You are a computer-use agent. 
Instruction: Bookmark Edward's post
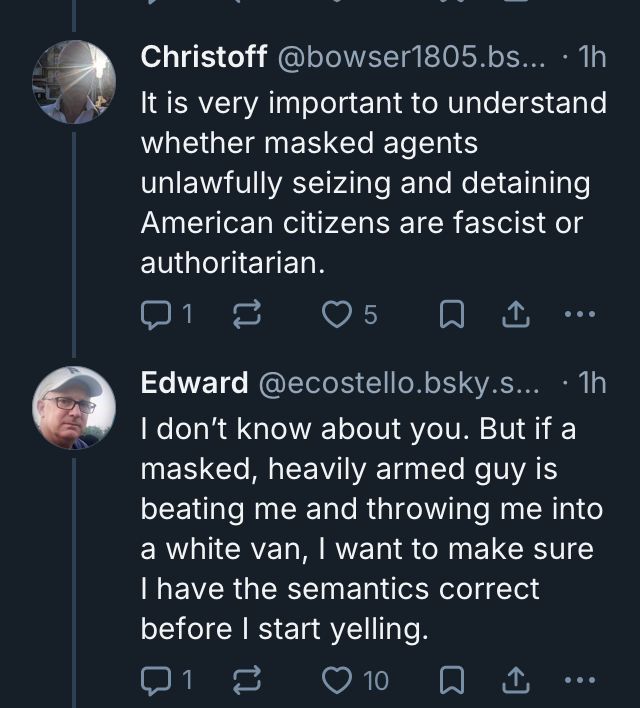tap(452, 681)
